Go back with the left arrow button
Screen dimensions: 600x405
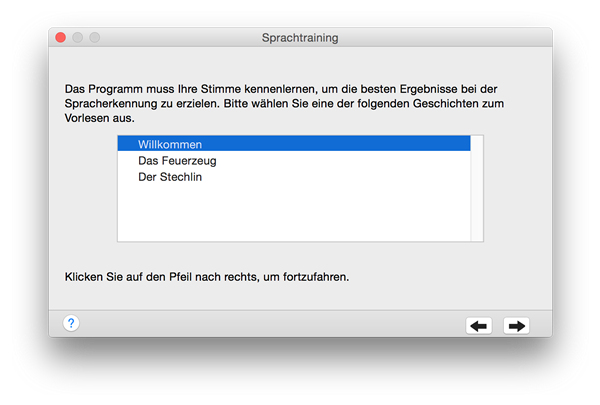479,326
